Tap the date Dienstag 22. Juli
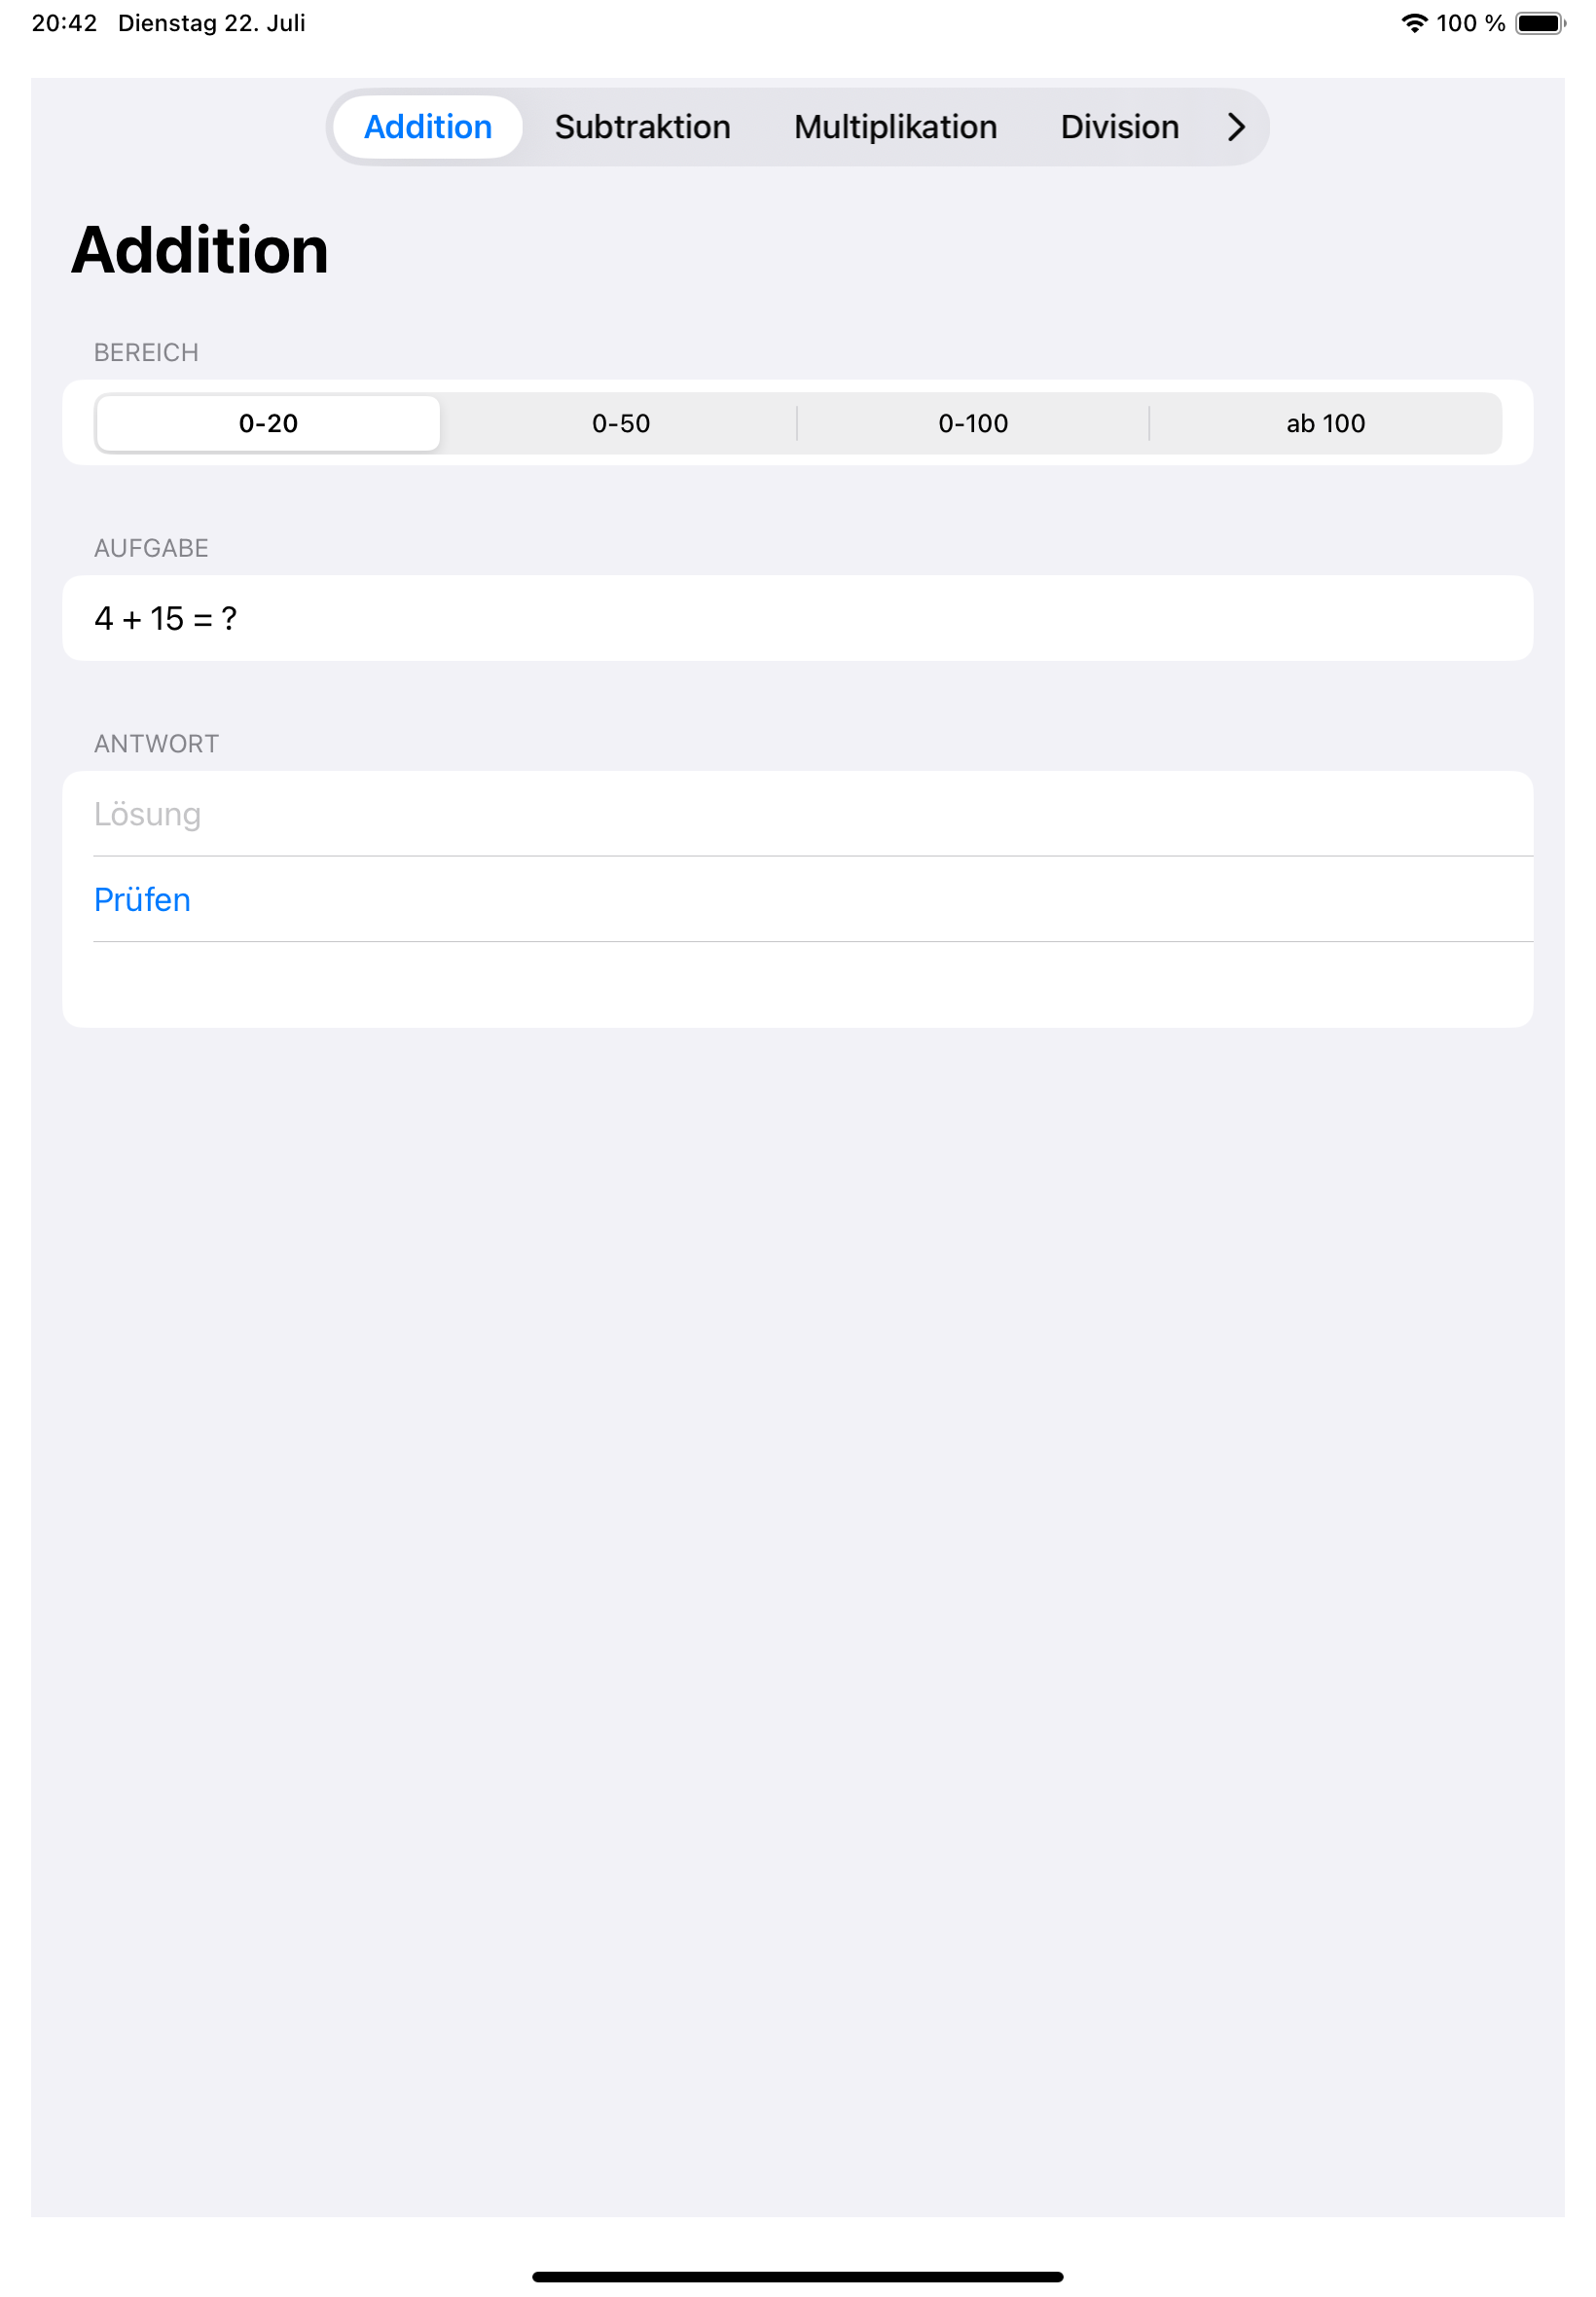This screenshot has width=1596, height=2297. point(212,23)
